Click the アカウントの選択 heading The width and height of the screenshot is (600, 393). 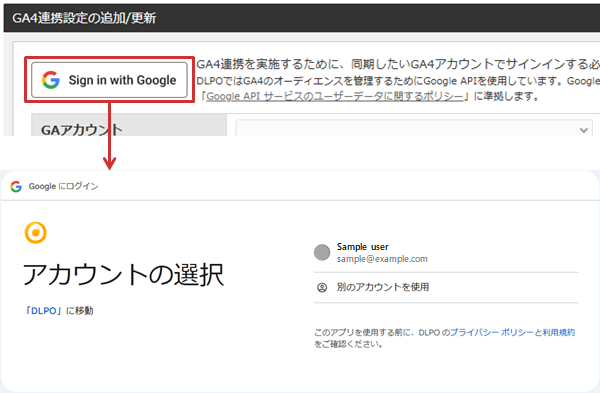click(123, 275)
